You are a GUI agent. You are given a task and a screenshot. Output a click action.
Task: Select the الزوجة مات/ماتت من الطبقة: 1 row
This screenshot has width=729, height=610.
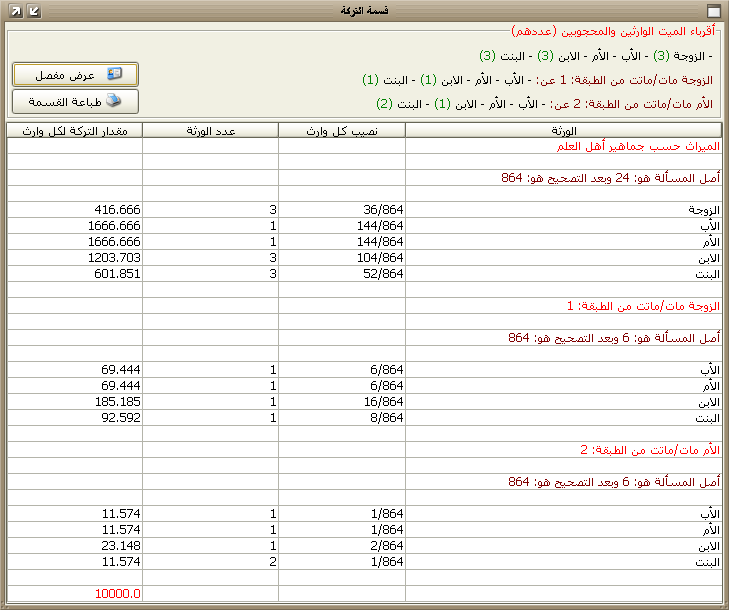(x=364, y=306)
